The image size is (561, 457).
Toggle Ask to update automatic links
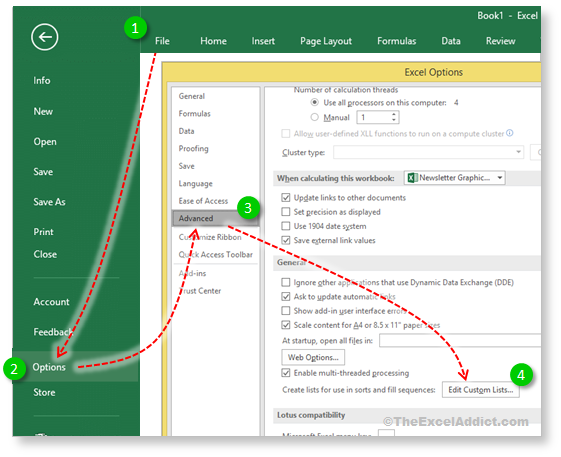coord(286,297)
